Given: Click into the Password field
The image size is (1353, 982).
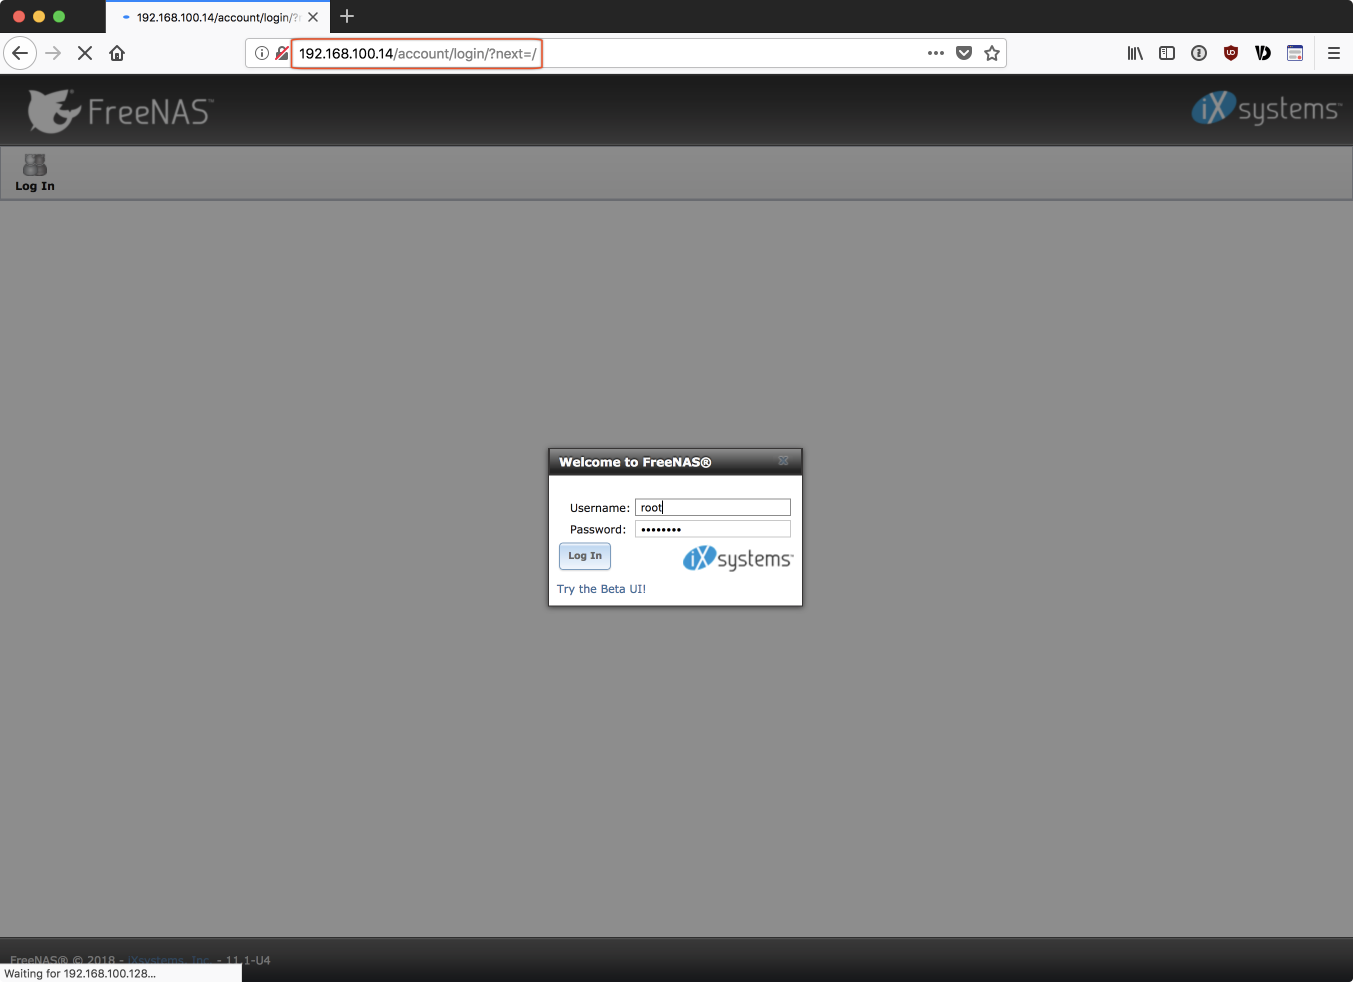Looking at the screenshot, I should (712, 529).
